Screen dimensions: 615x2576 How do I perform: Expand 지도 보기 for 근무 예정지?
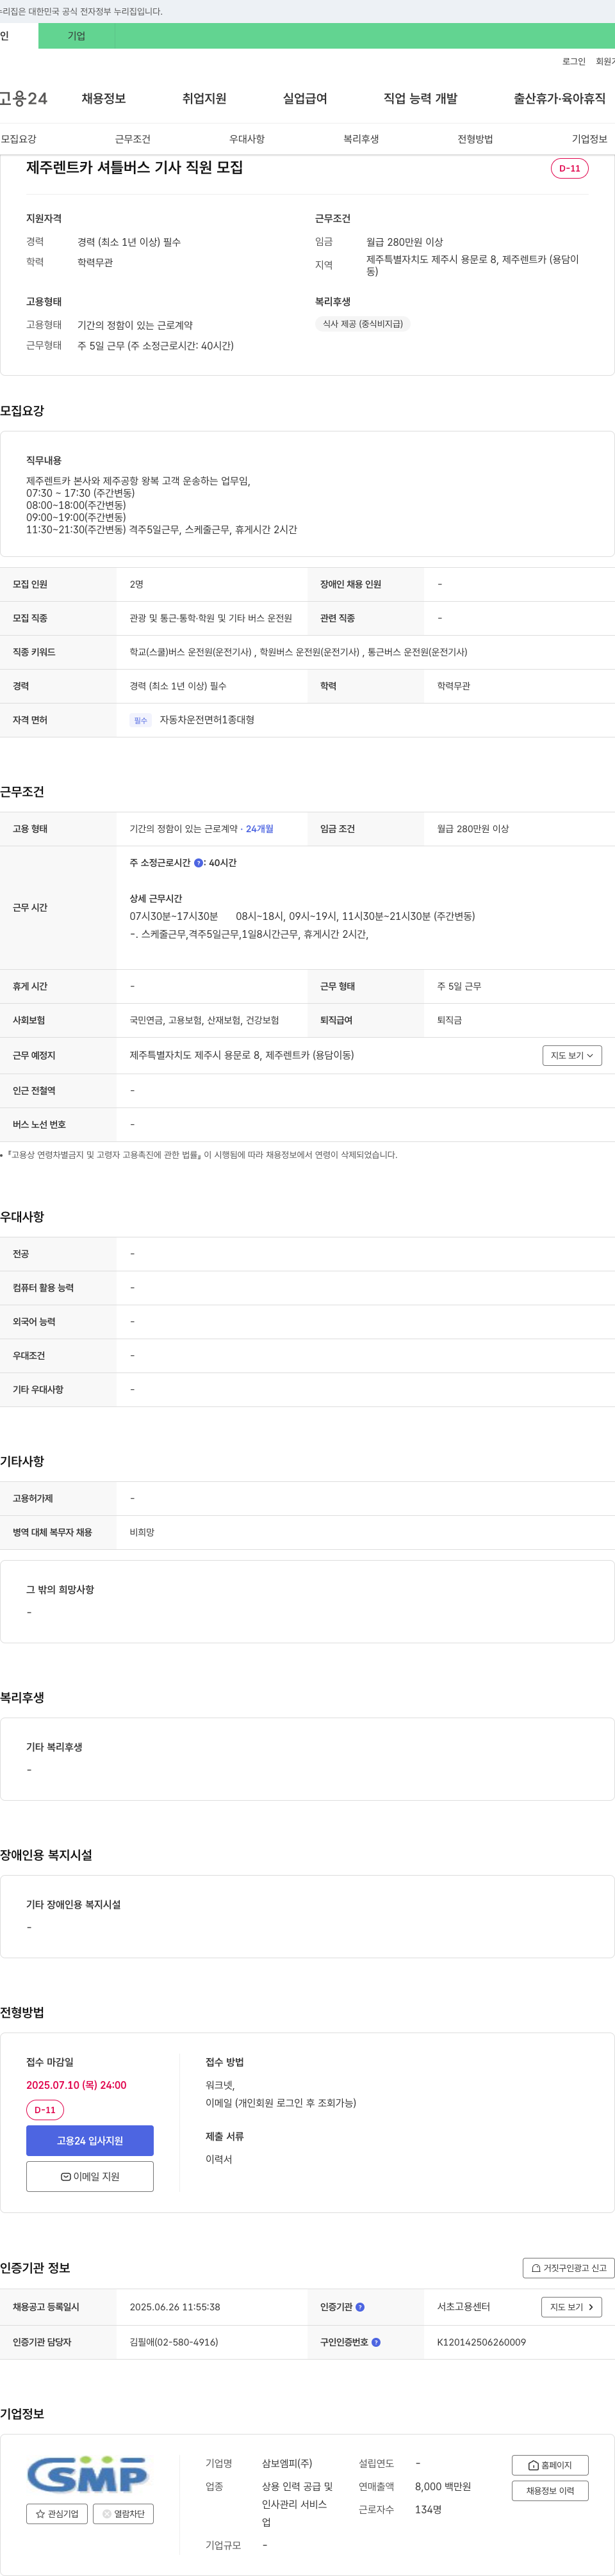572,1055
